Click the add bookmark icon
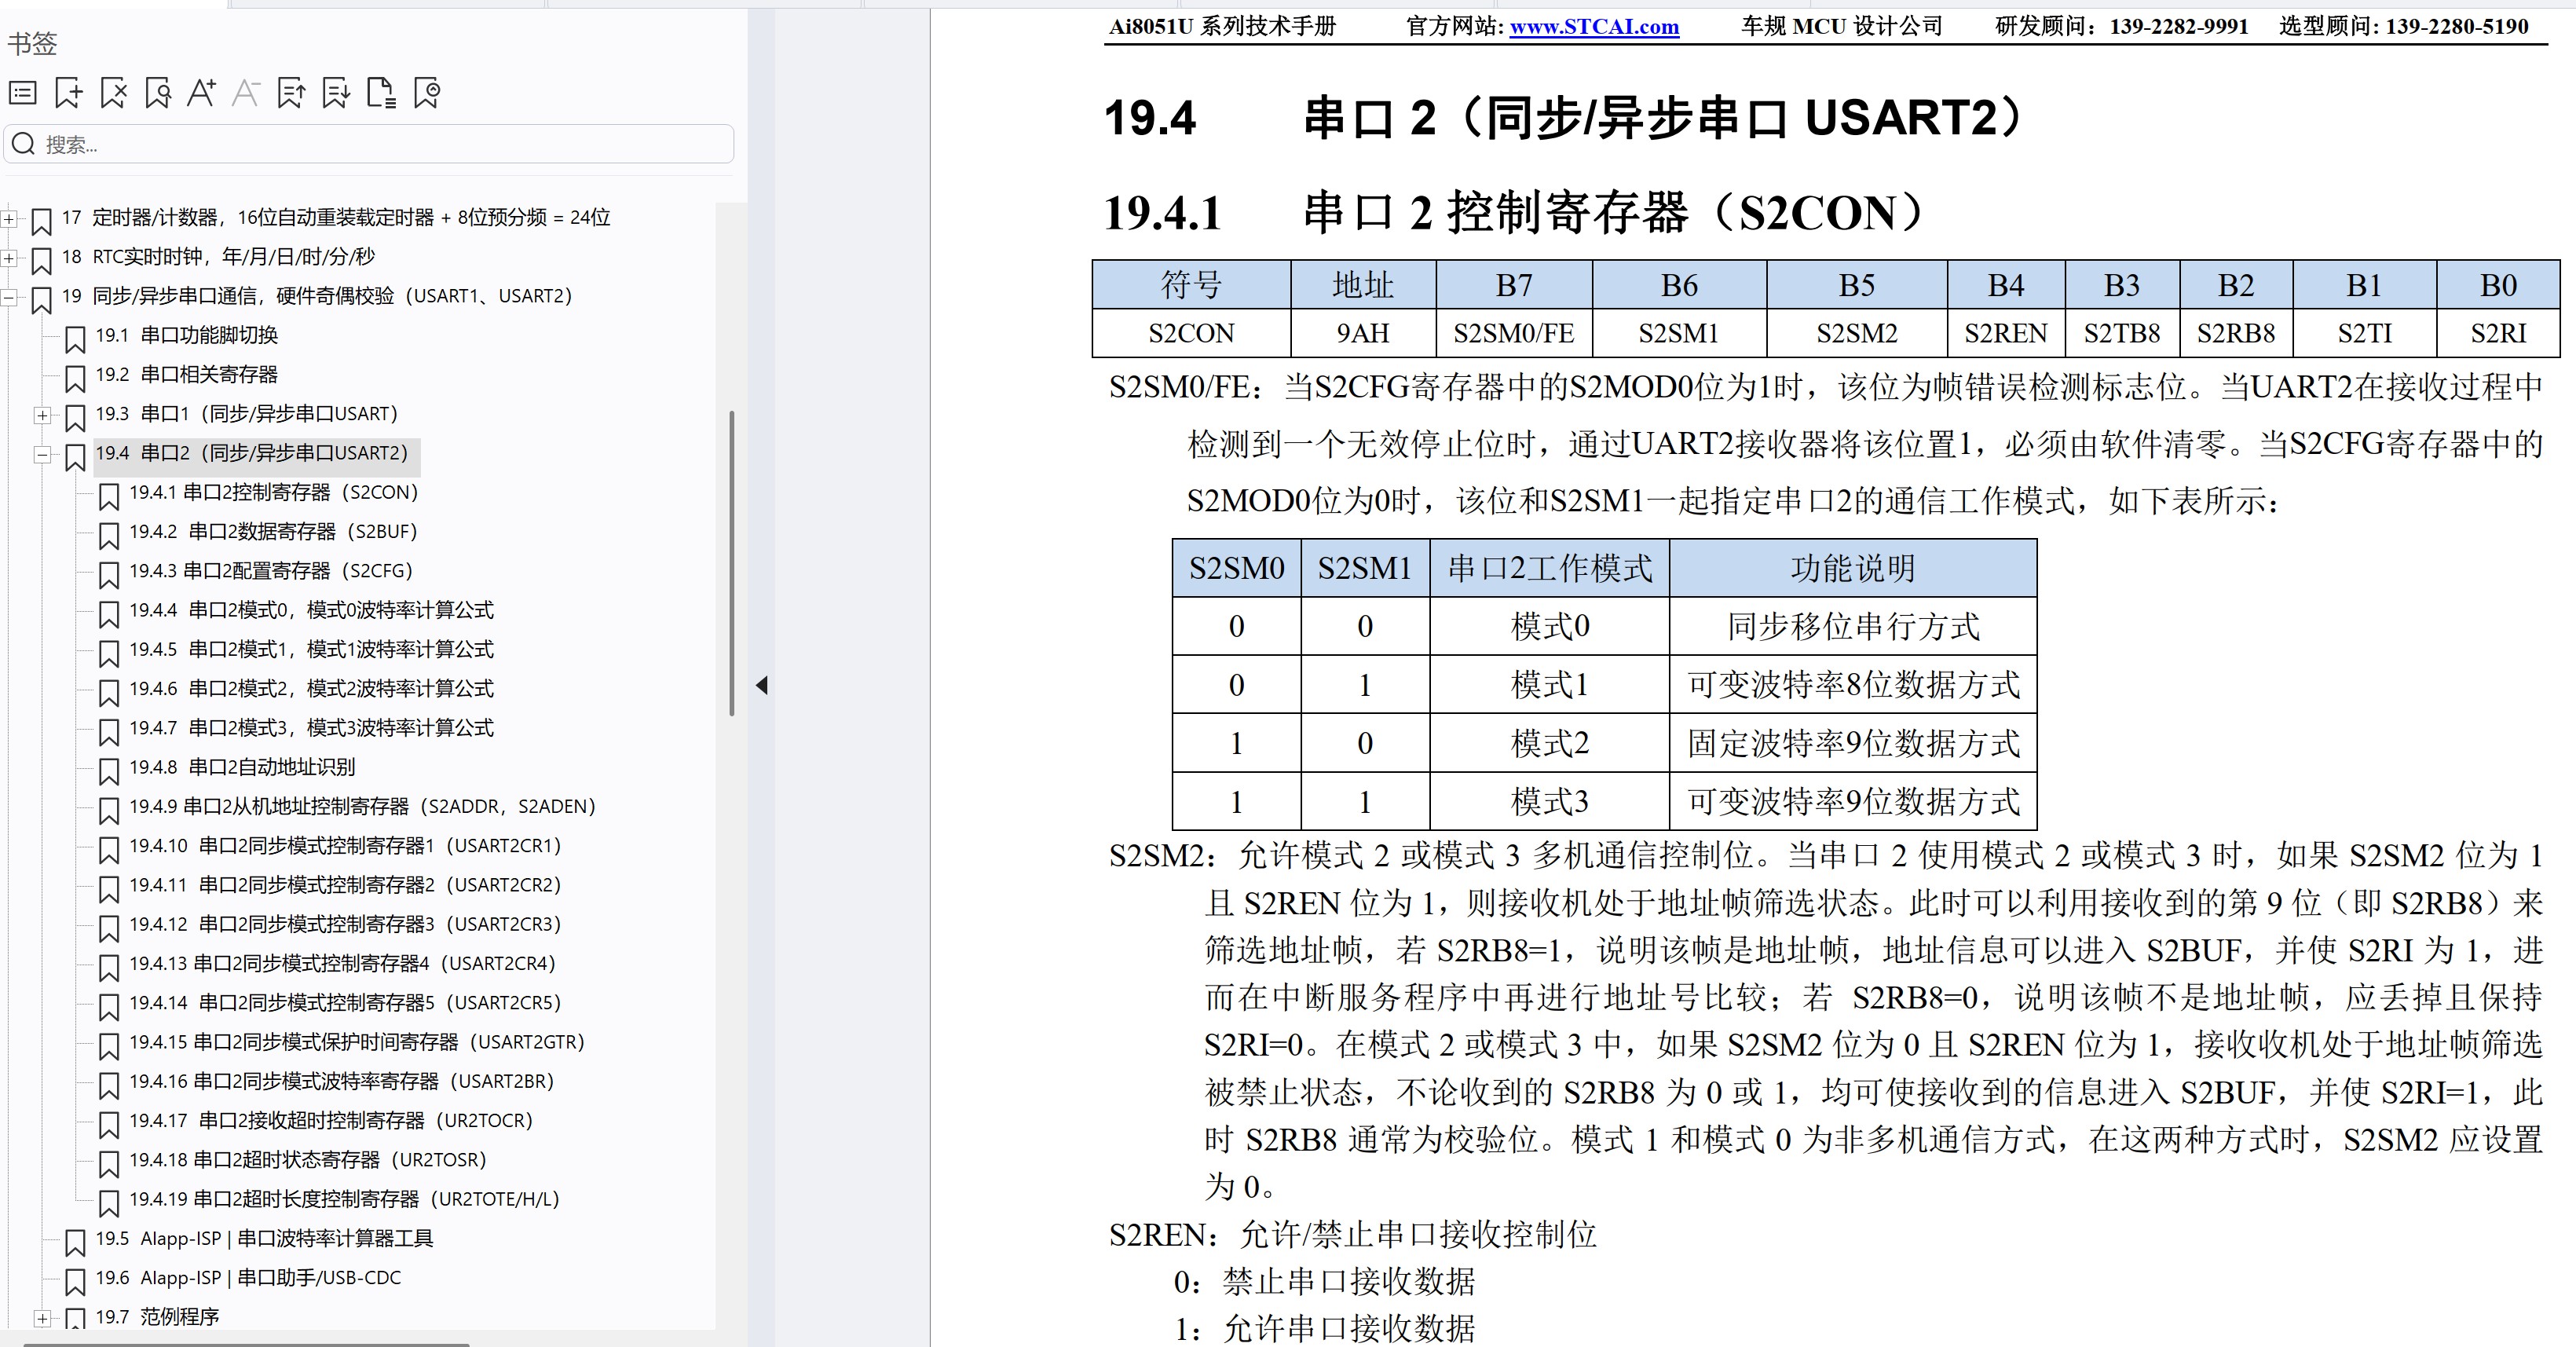The width and height of the screenshot is (2576, 1347). (69, 93)
